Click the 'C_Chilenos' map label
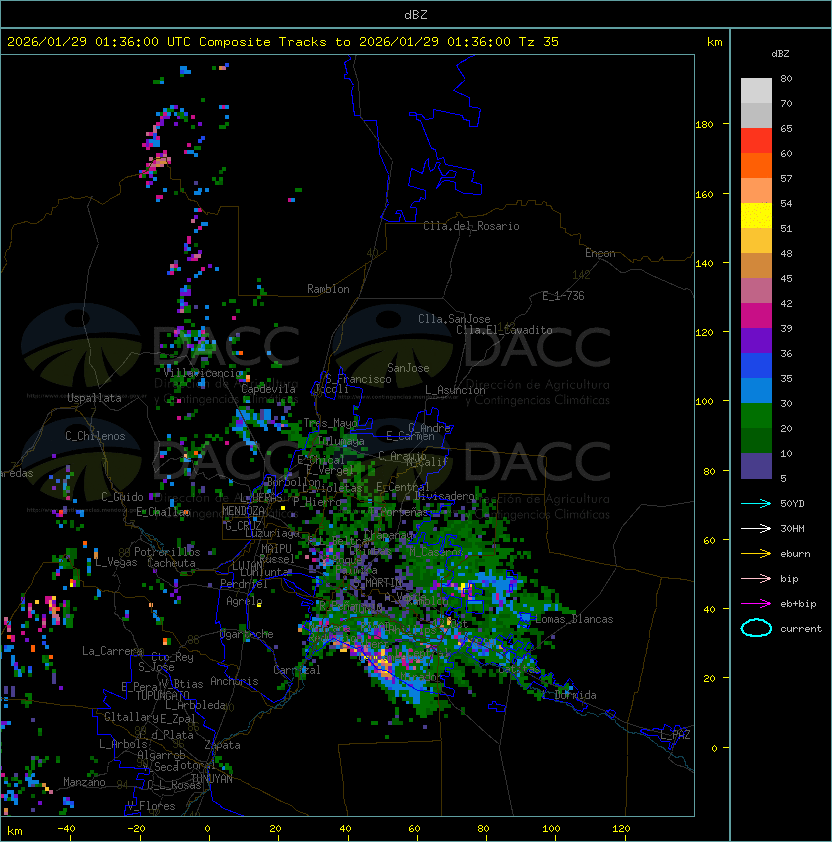Screen dimensions: 832x842 click(95, 436)
